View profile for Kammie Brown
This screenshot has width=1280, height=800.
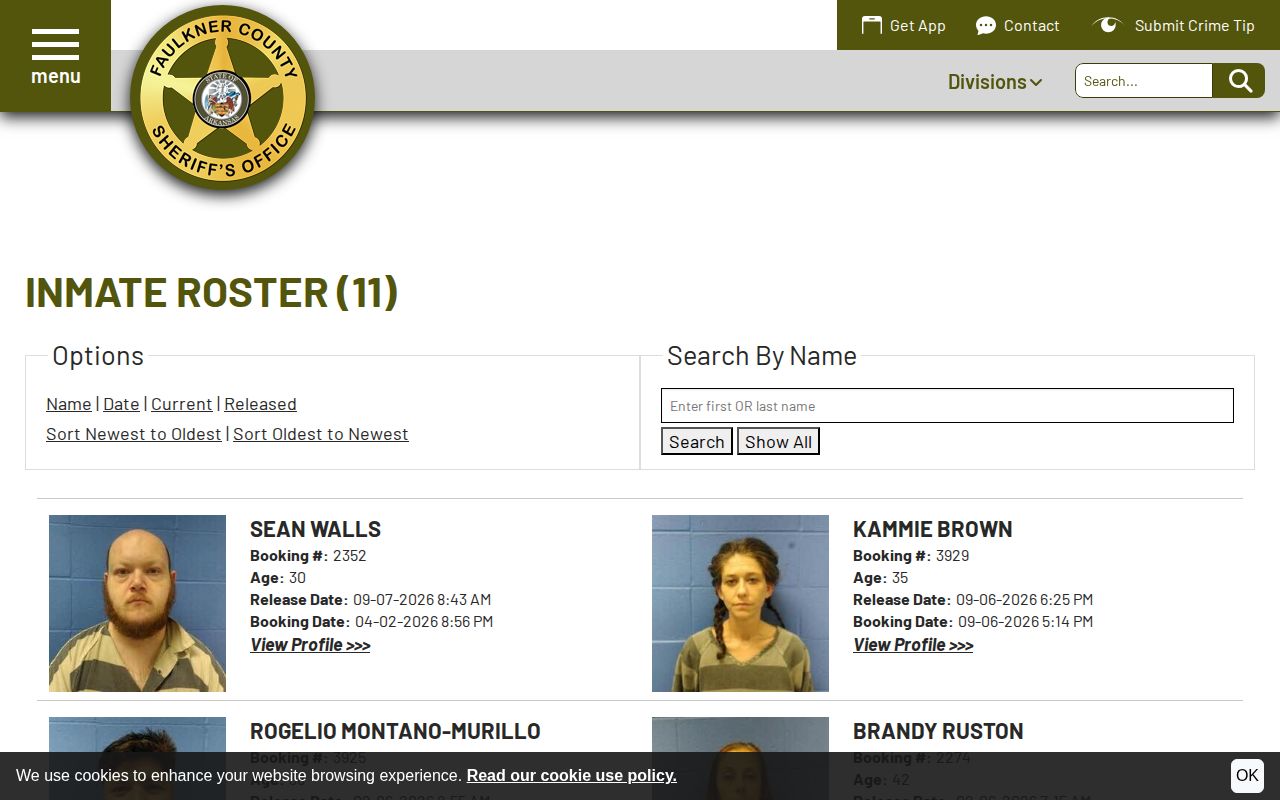(x=913, y=645)
